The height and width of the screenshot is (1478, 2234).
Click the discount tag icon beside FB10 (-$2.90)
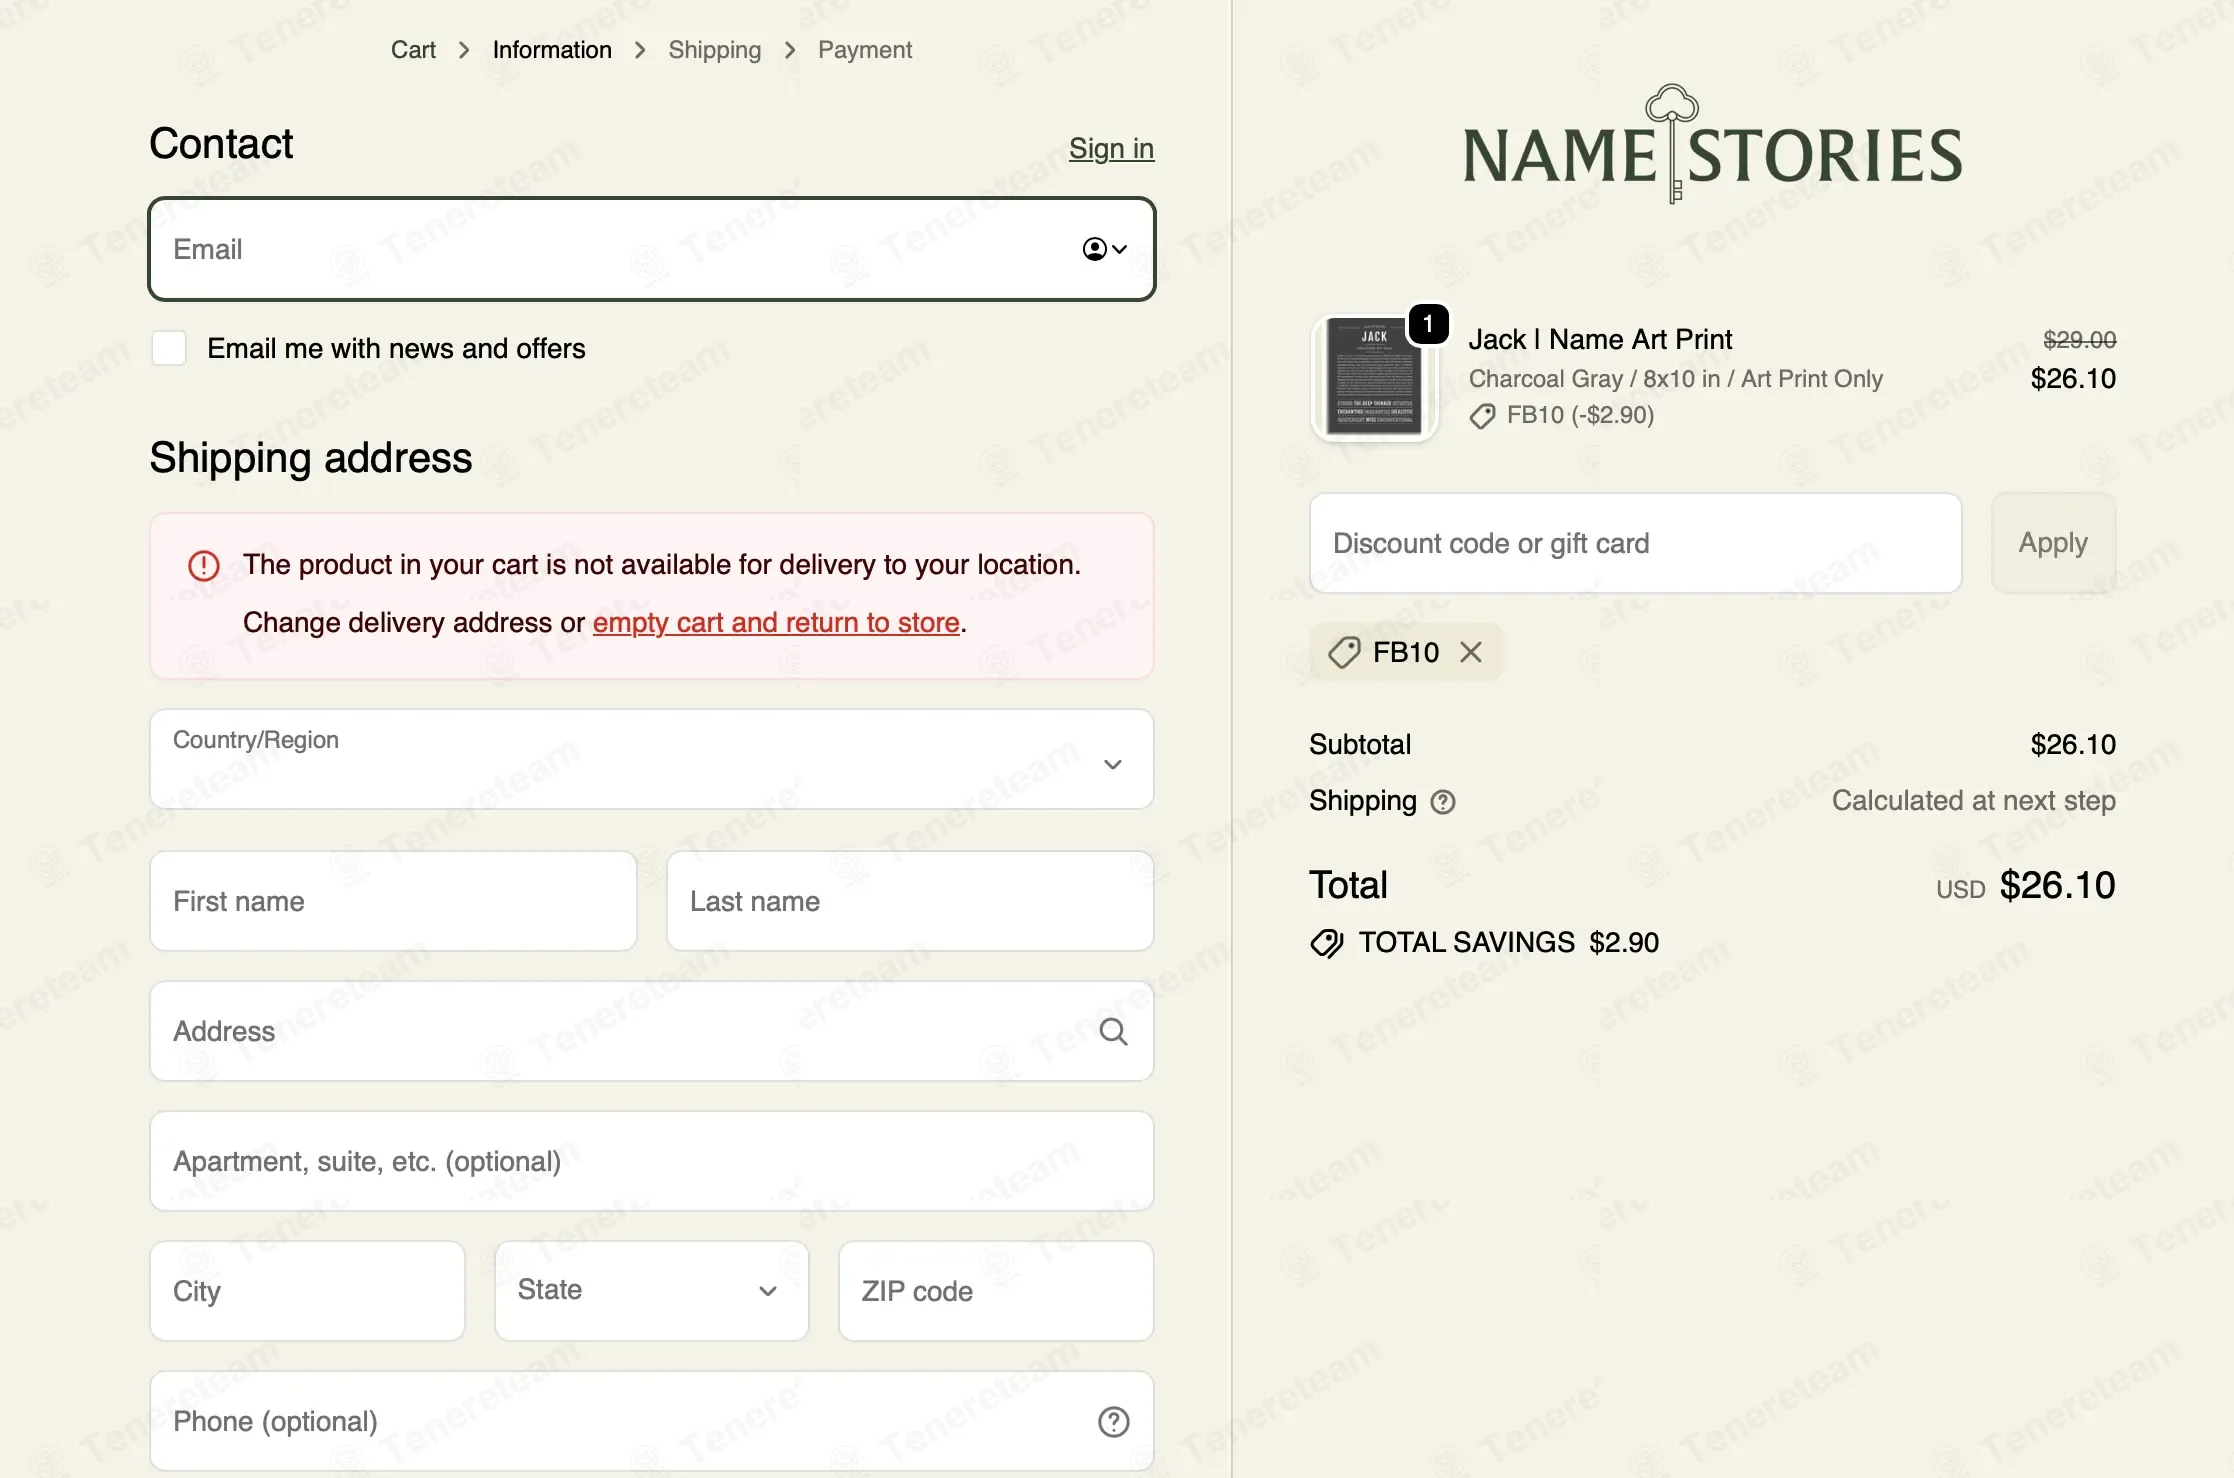1482,416
